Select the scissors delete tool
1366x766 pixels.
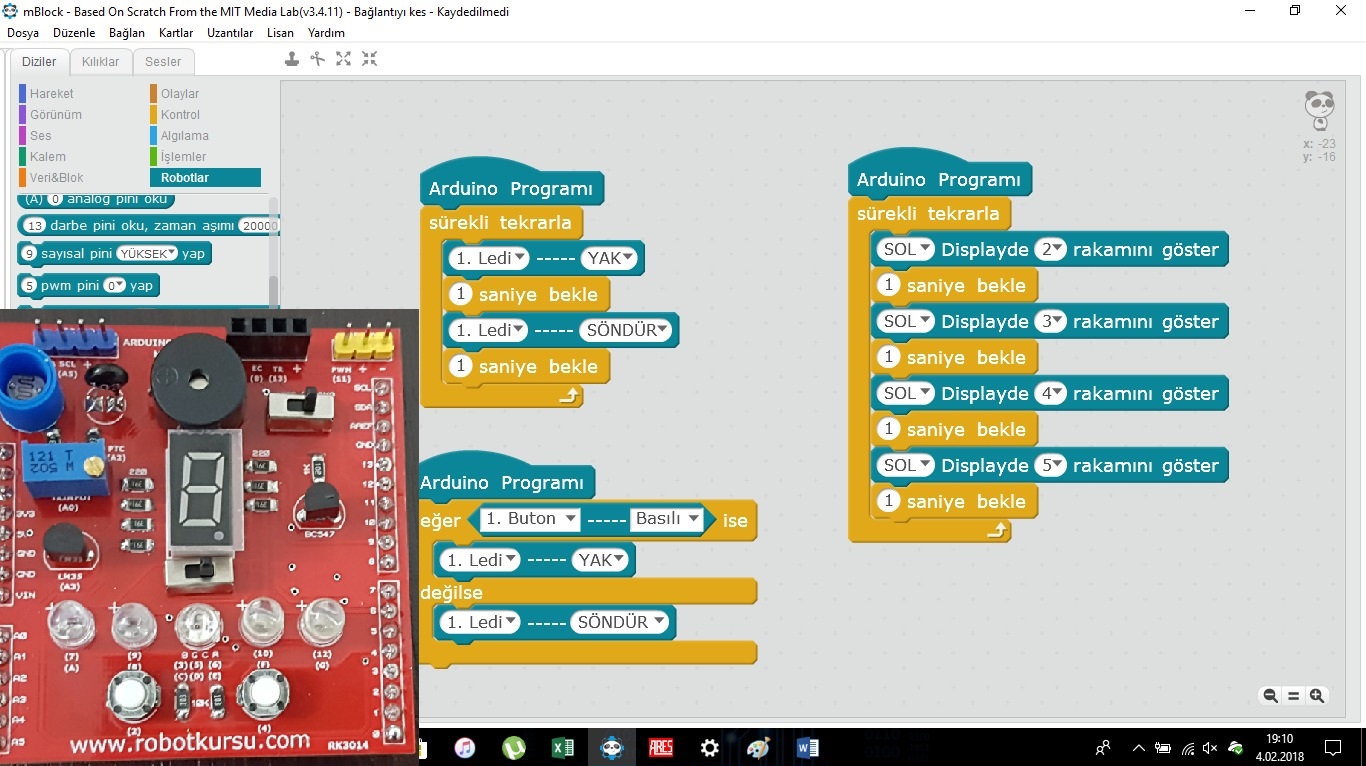pyautogui.click(x=318, y=59)
